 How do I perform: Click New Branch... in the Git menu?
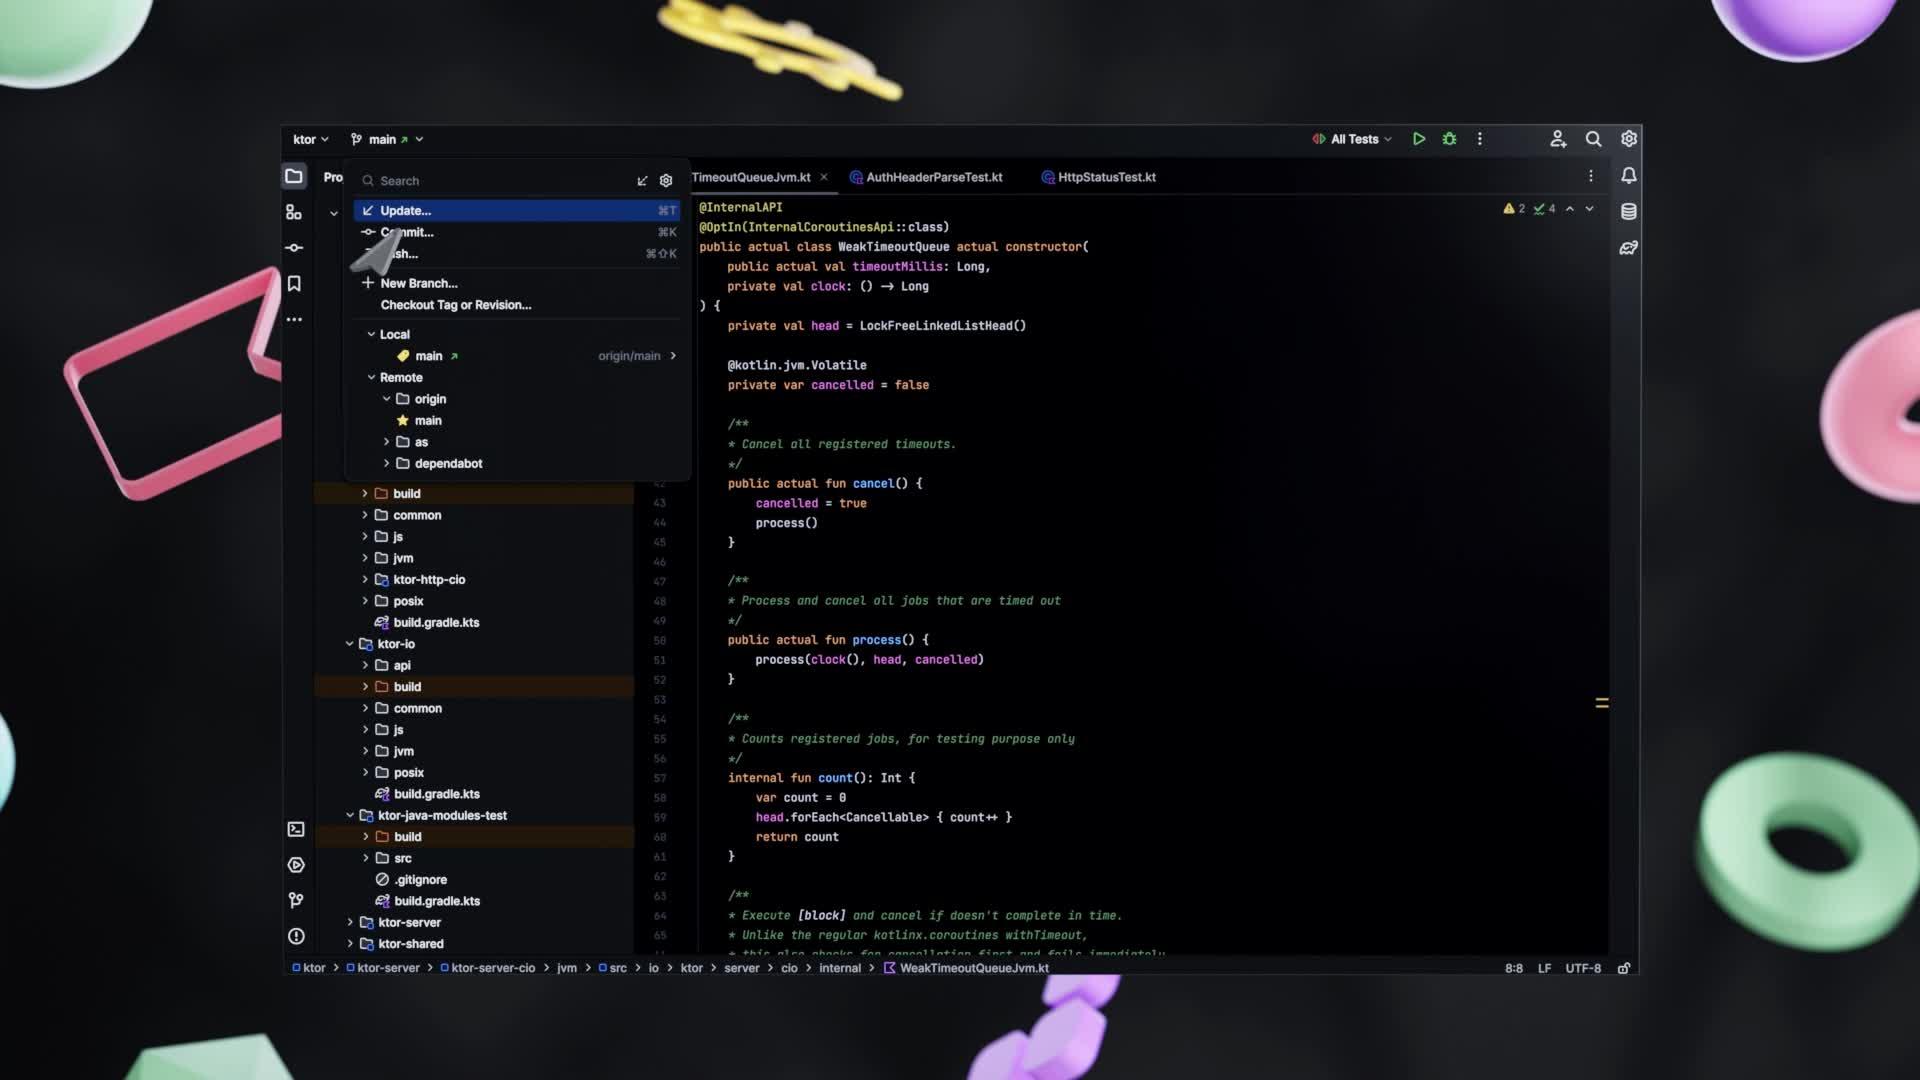coord(421,283)
